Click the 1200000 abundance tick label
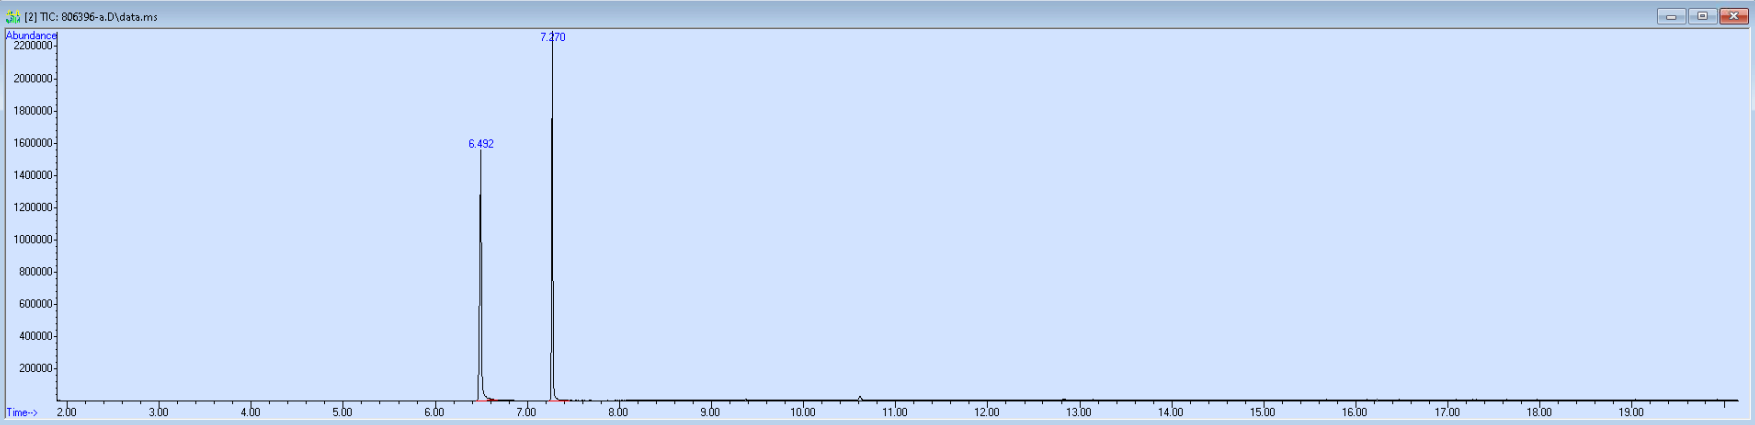The height and width of the screenshot is (425, 1755). (x=32, y=208)
